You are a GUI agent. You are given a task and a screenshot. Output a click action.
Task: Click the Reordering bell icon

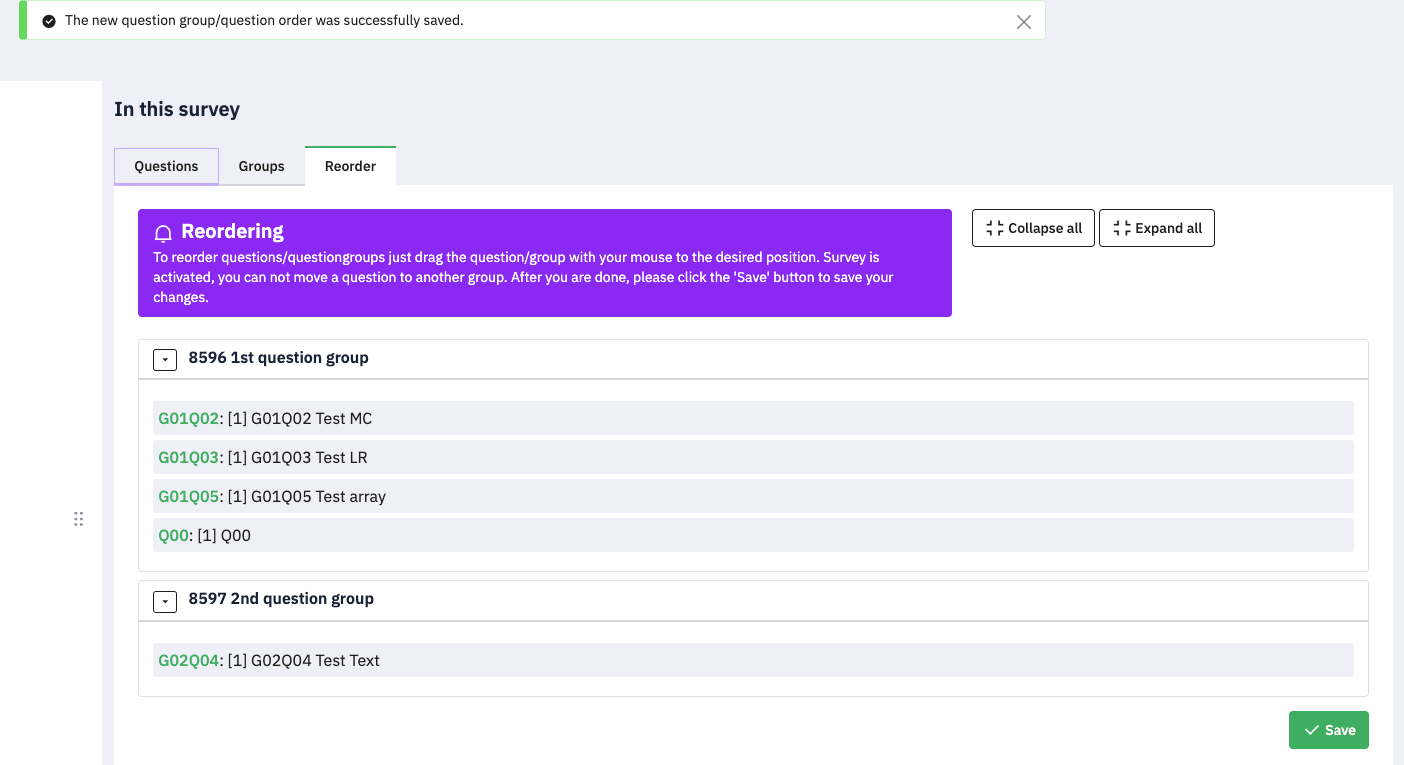point(163,233)
